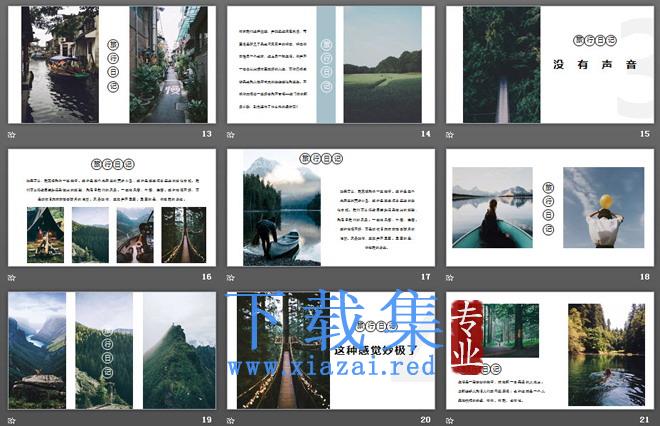The width and height of the screenshot is (660, 426).
Task: Click slide number 14 label
Action: [426, 134]
